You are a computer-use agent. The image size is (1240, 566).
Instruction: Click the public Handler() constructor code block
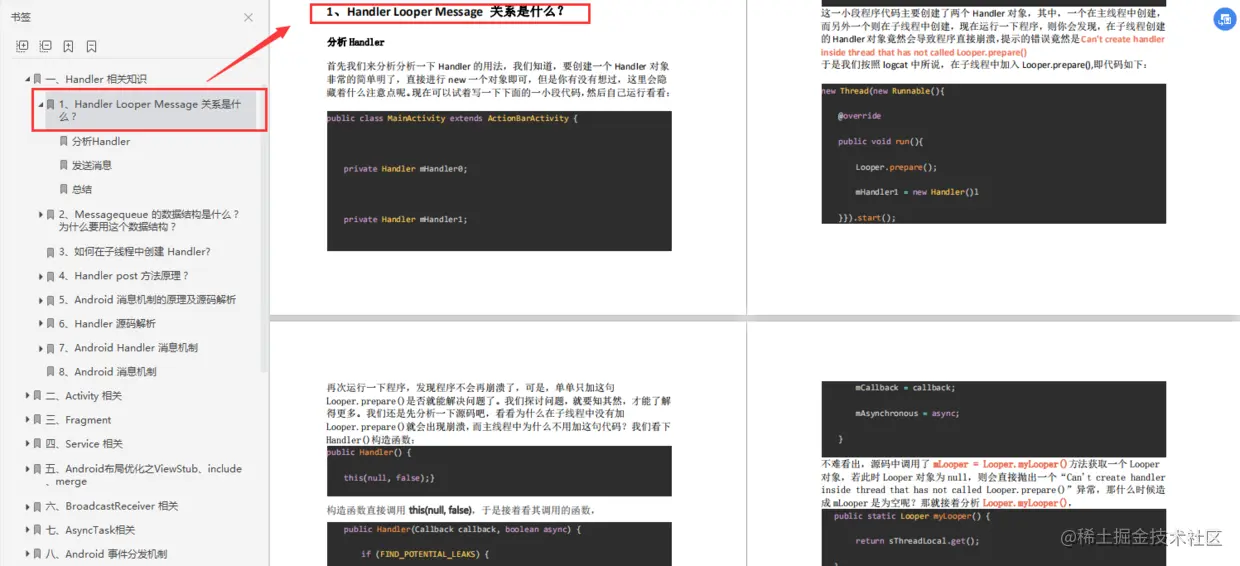tap(499, 471)
